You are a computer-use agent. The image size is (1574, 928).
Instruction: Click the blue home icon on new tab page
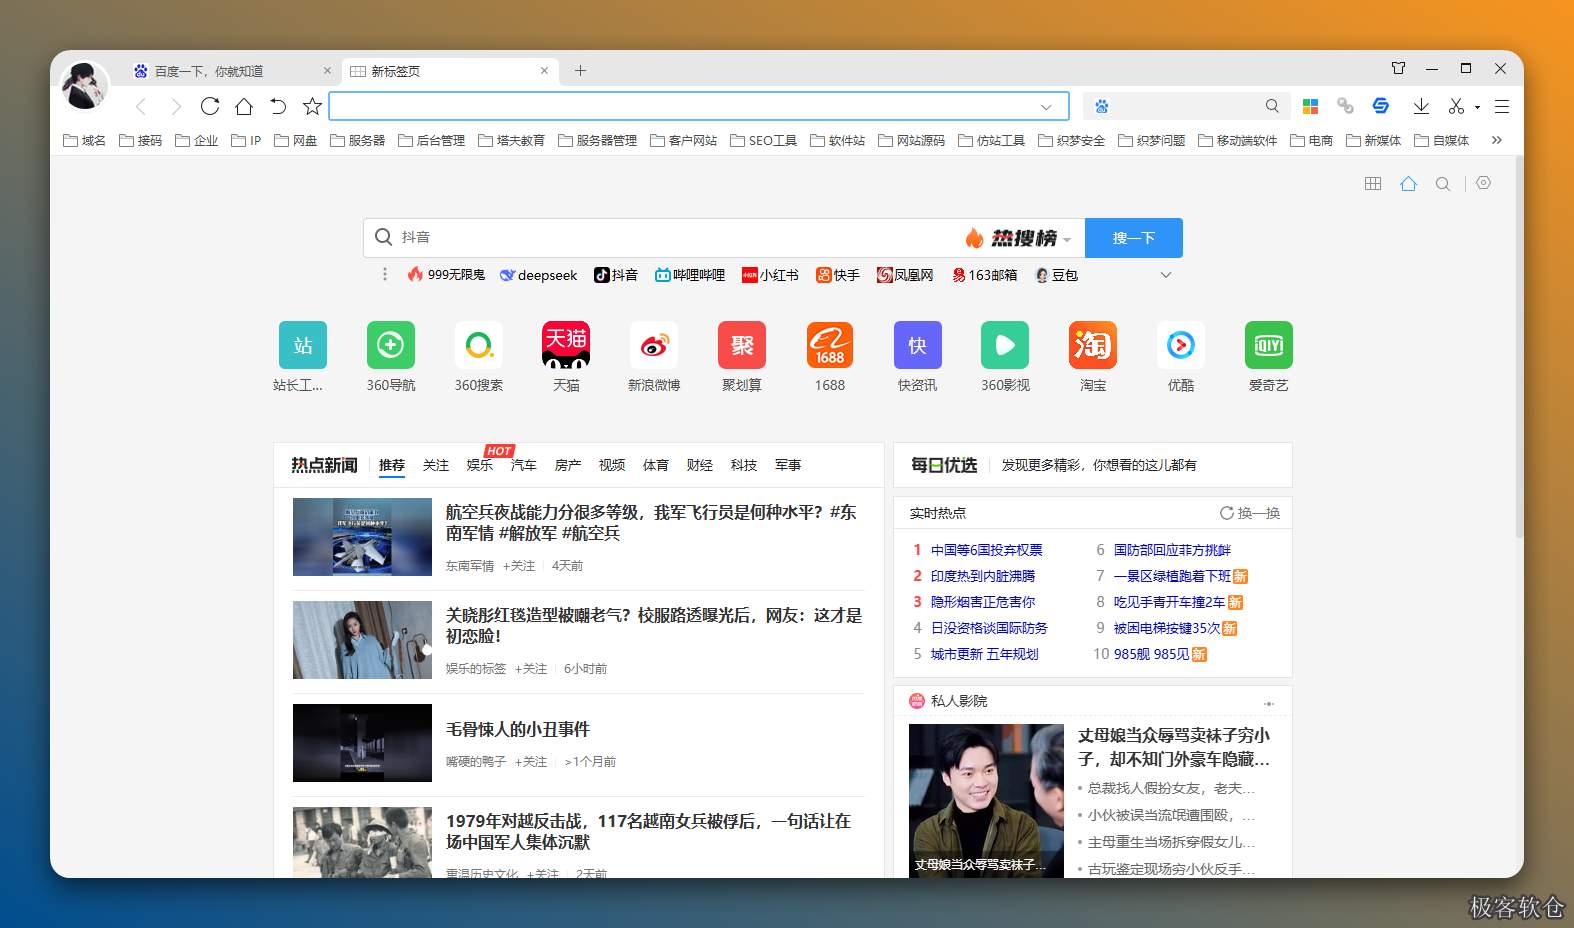click(1408, 184)
